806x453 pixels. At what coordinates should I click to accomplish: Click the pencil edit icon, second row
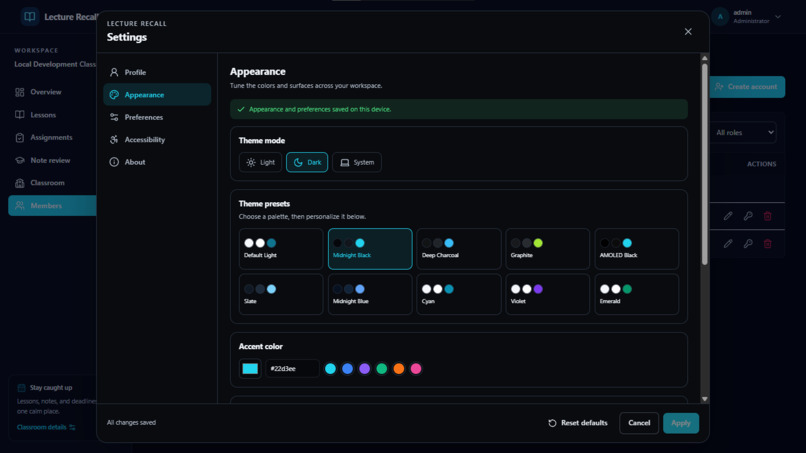click(x=728, y=244)
